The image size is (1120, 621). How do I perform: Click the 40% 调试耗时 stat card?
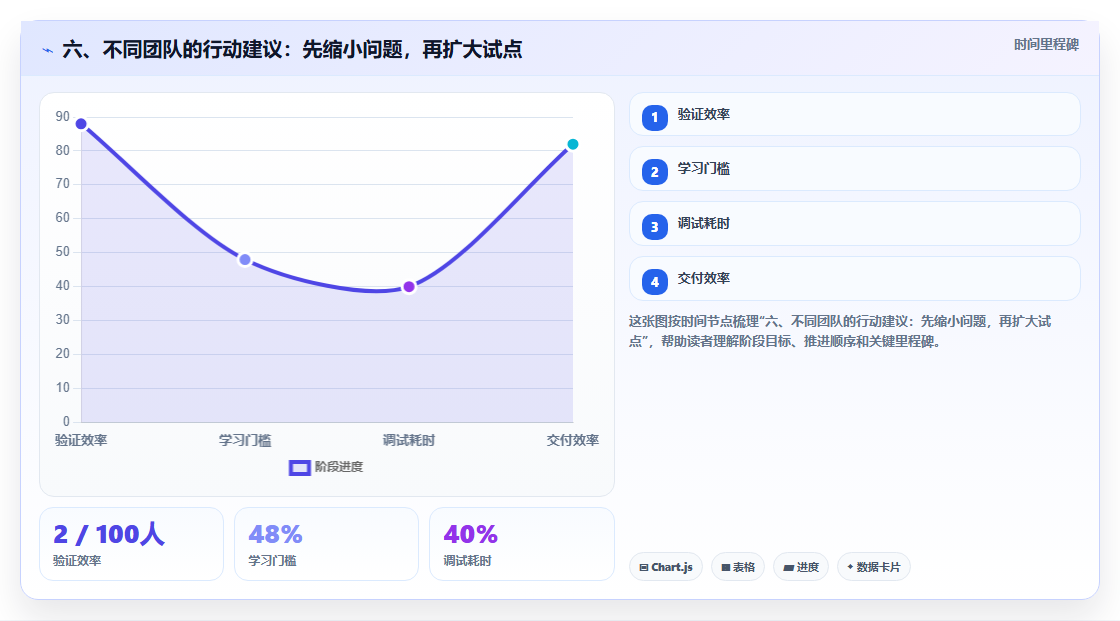521,544
